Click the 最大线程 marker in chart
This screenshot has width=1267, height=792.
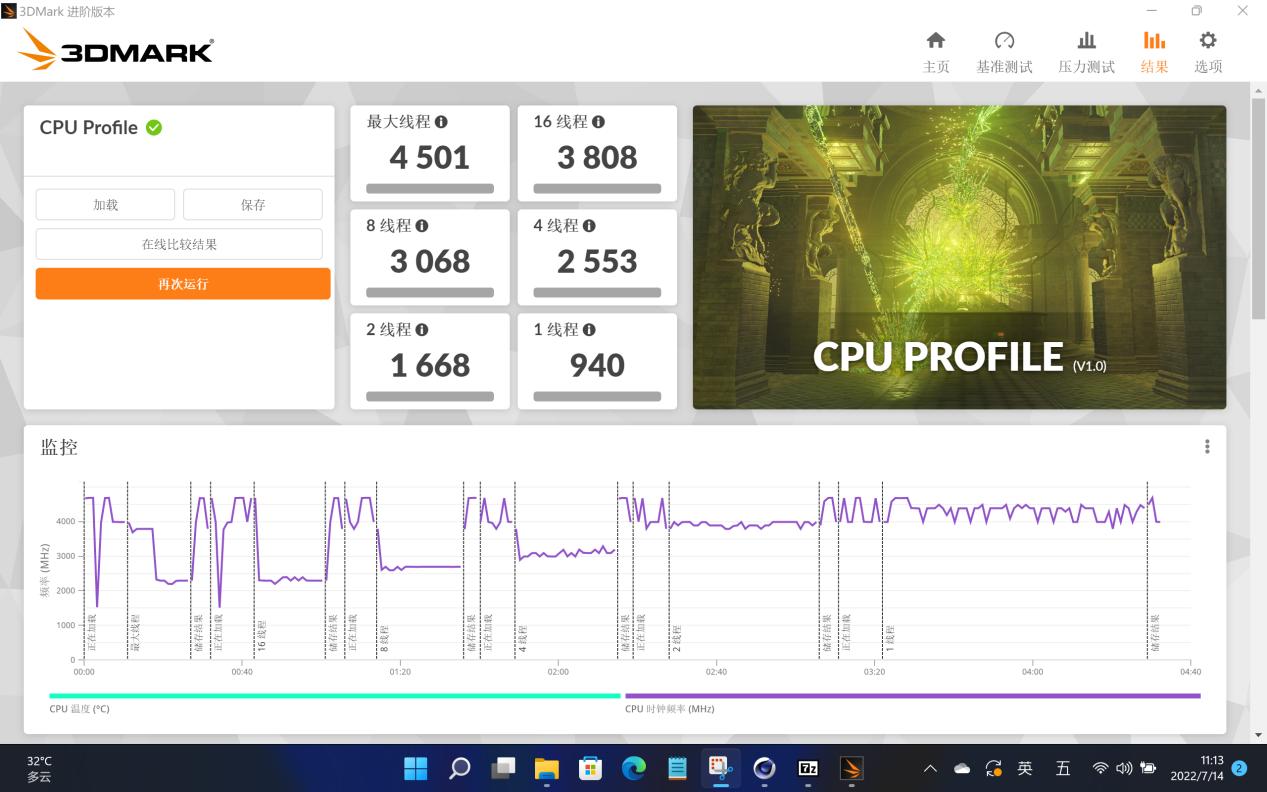135,634
